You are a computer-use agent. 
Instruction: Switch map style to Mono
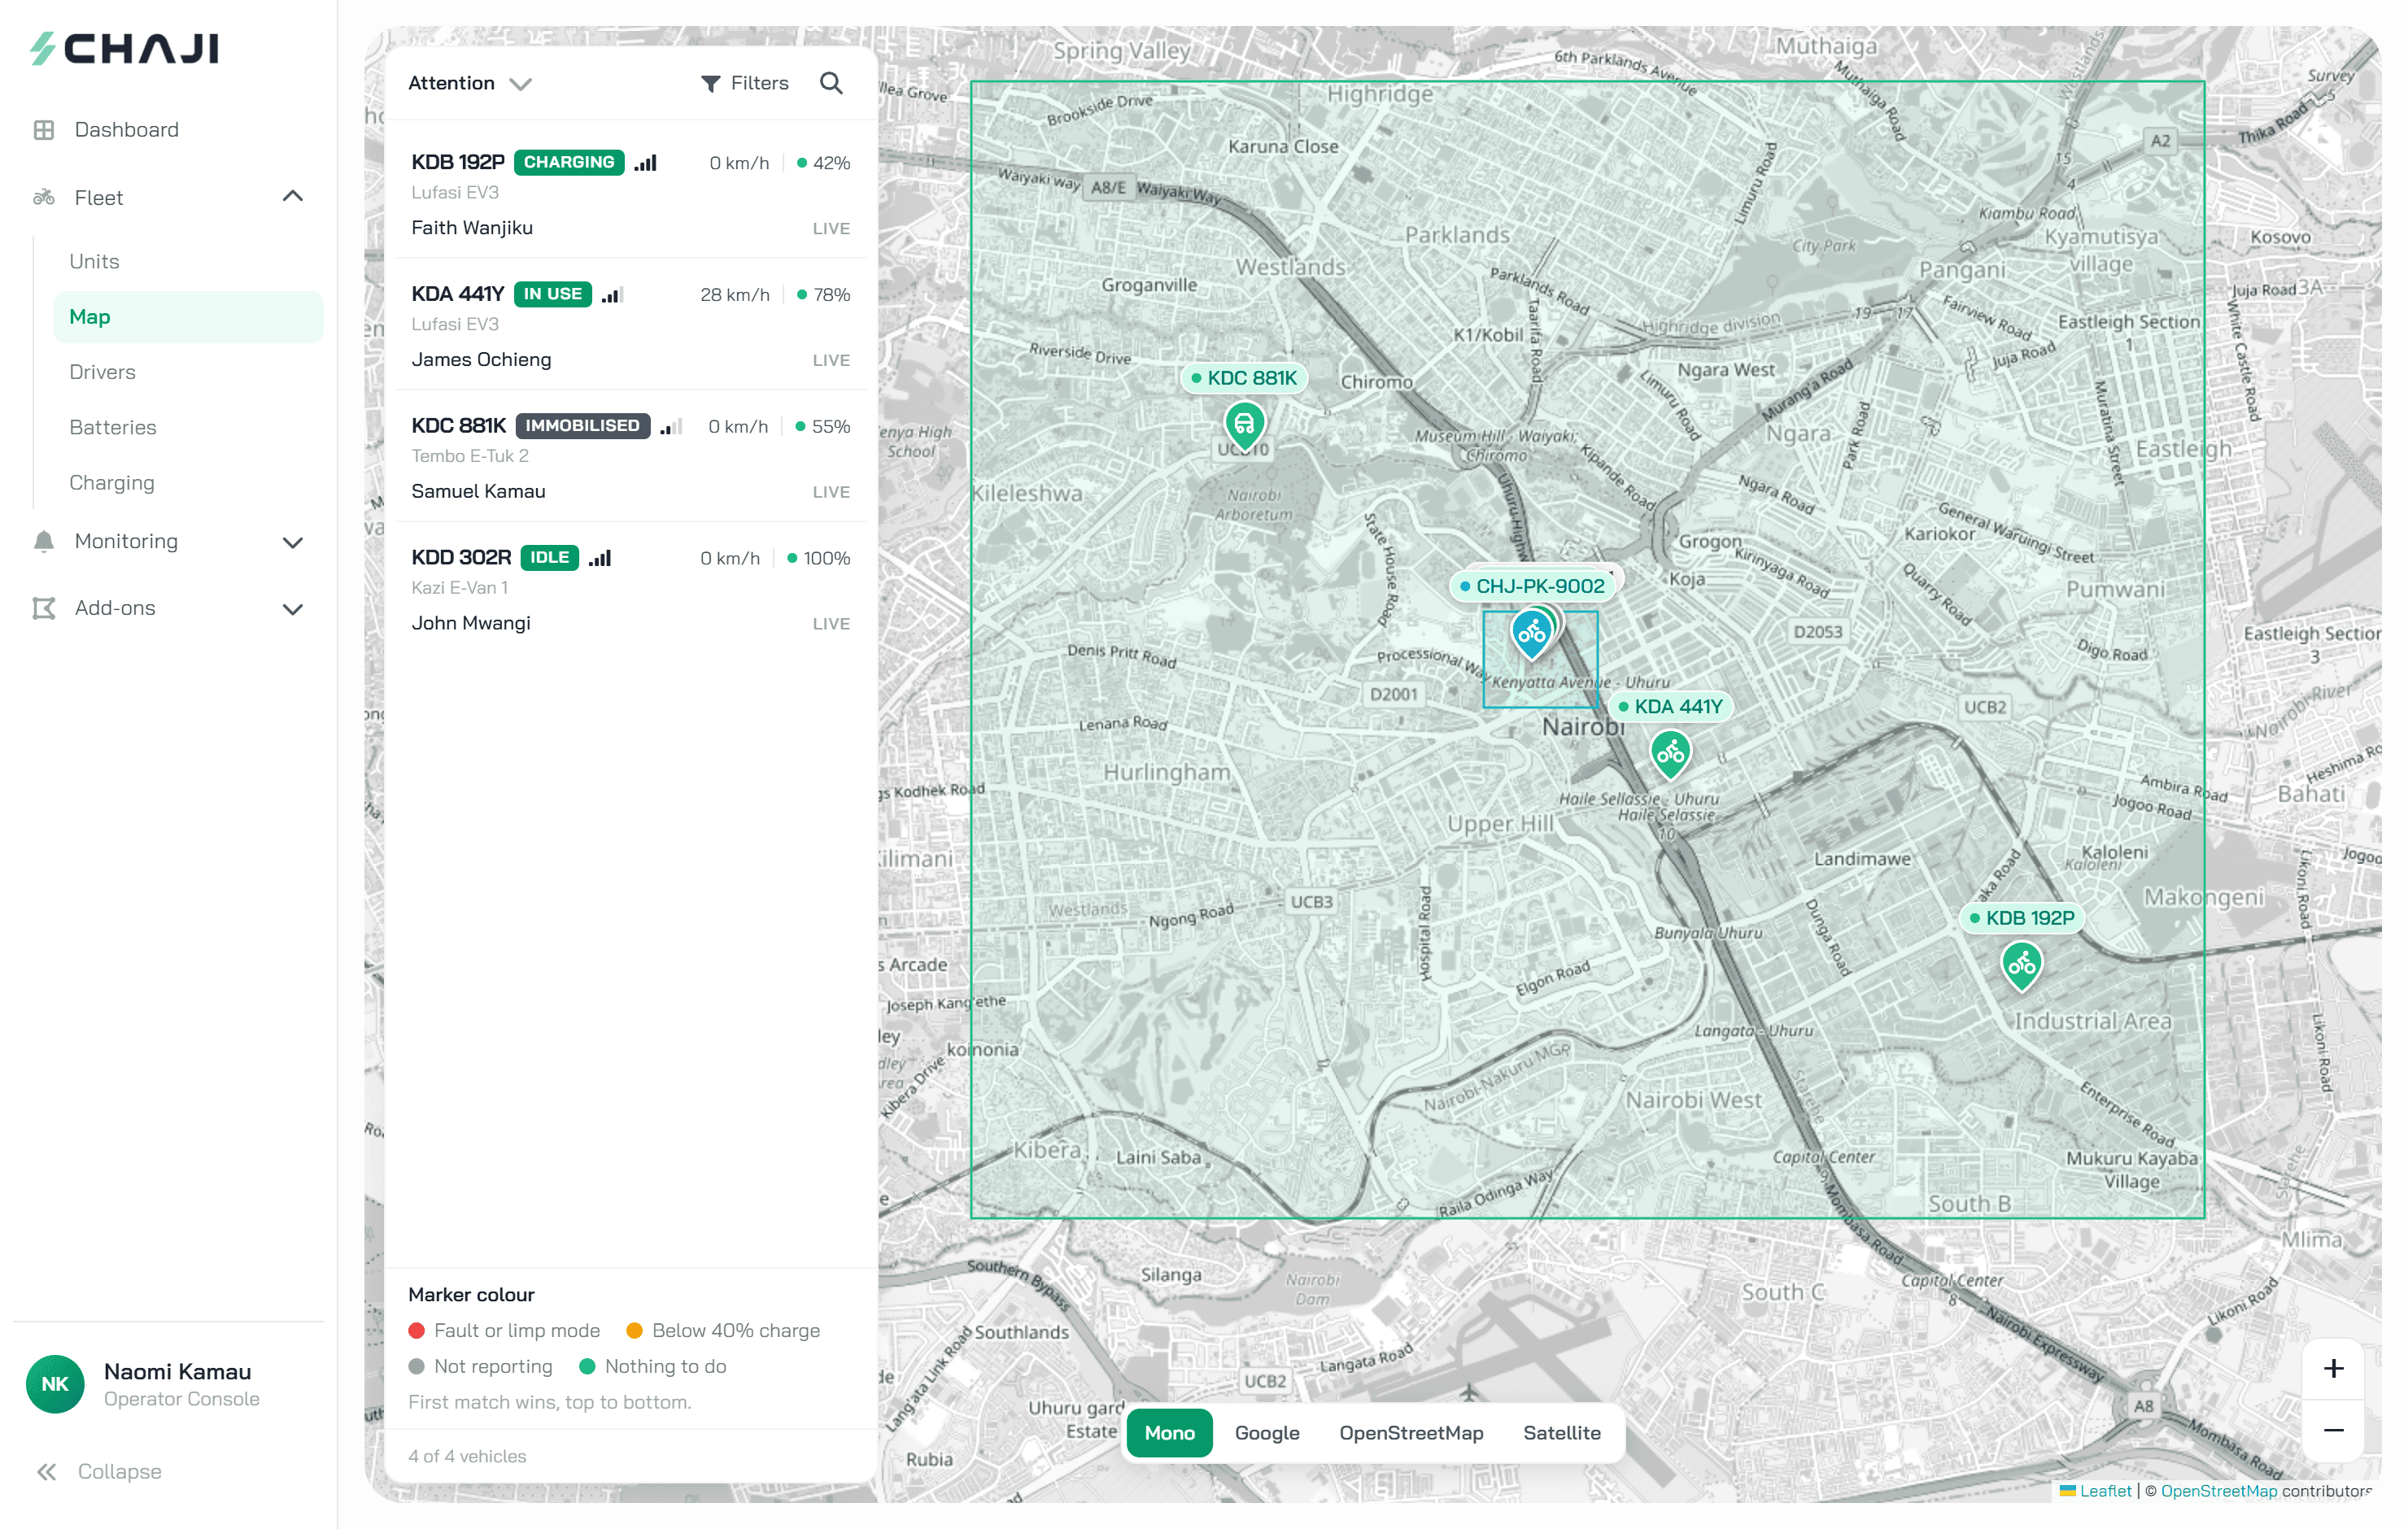point(1169,1433)
